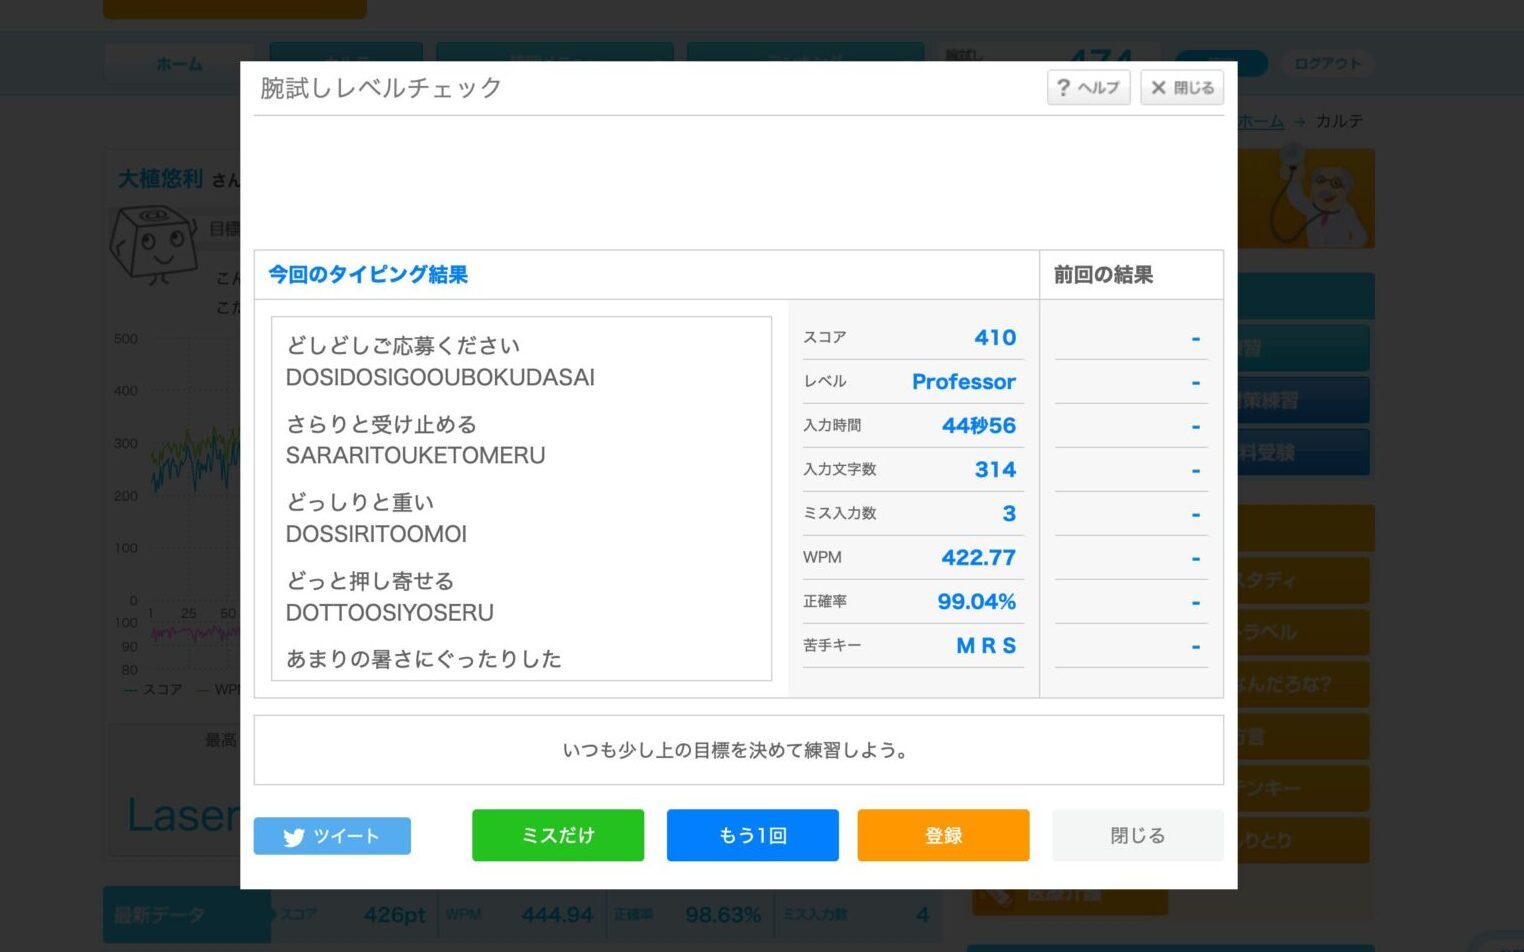The image size is (1524, 952).
Task: Retry with the blue もう1回 button
Action: 752,835
